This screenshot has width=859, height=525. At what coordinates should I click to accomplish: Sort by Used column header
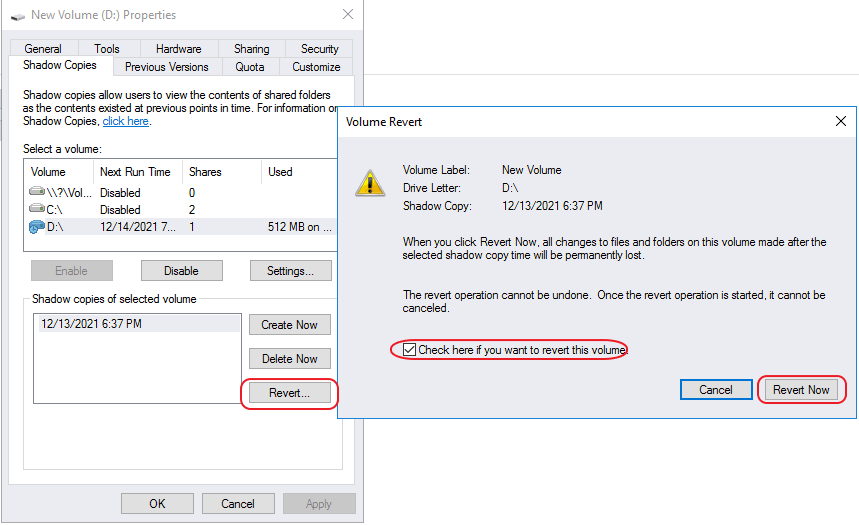(299, 172)
